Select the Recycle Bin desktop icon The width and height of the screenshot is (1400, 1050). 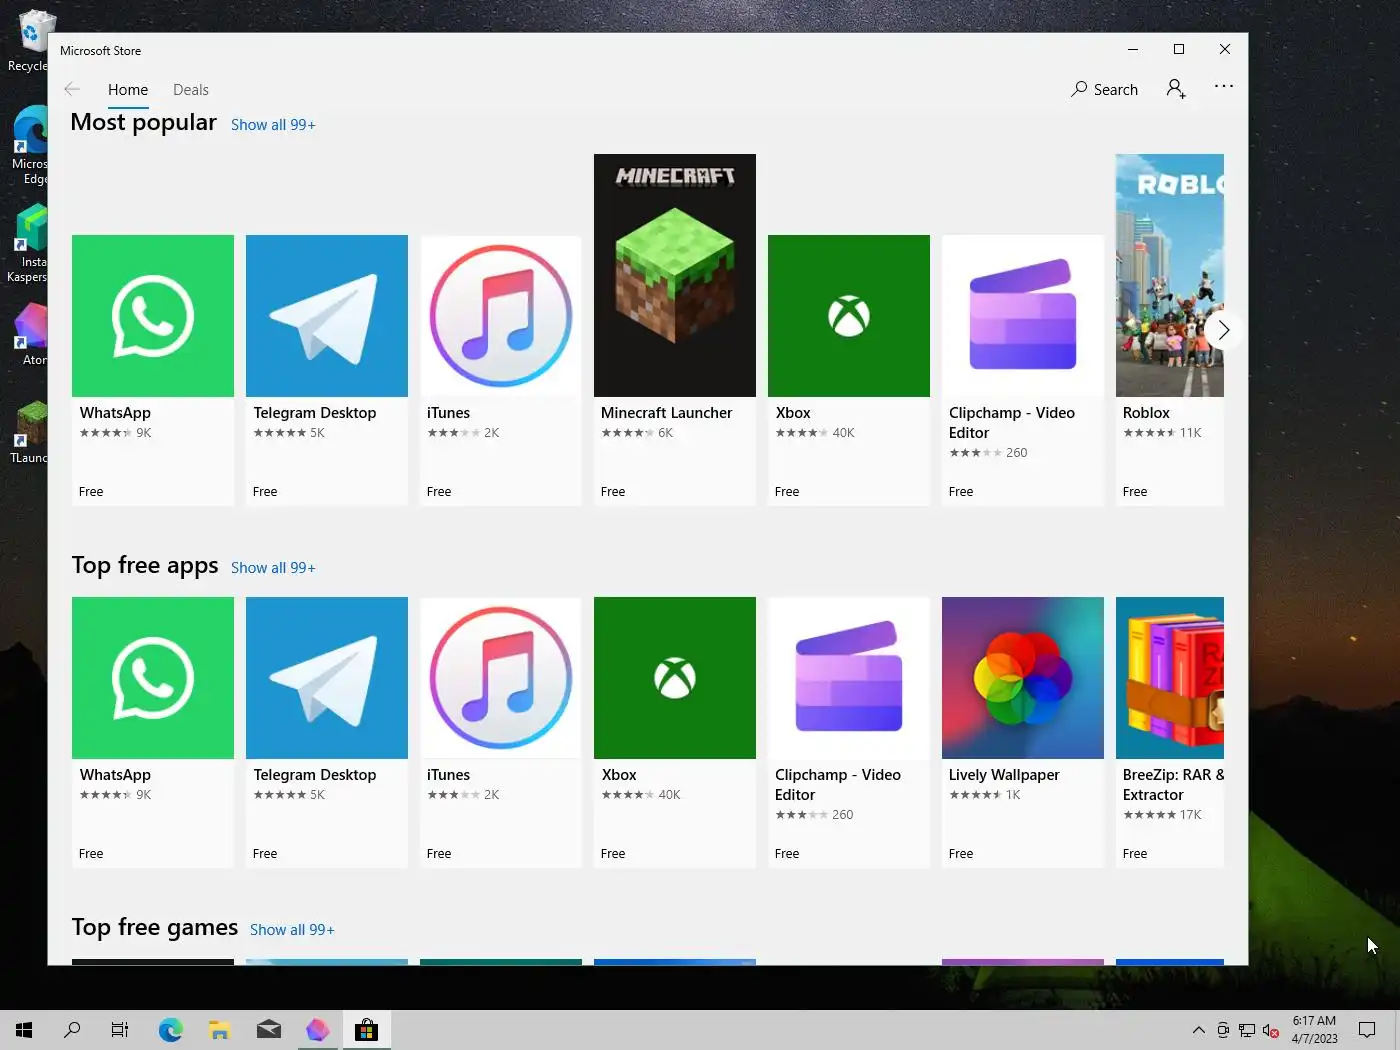click(x=28, y=41)
